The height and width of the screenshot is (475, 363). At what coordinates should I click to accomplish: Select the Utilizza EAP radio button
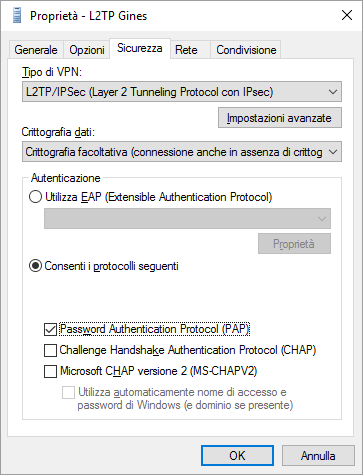tap(36, 197)
